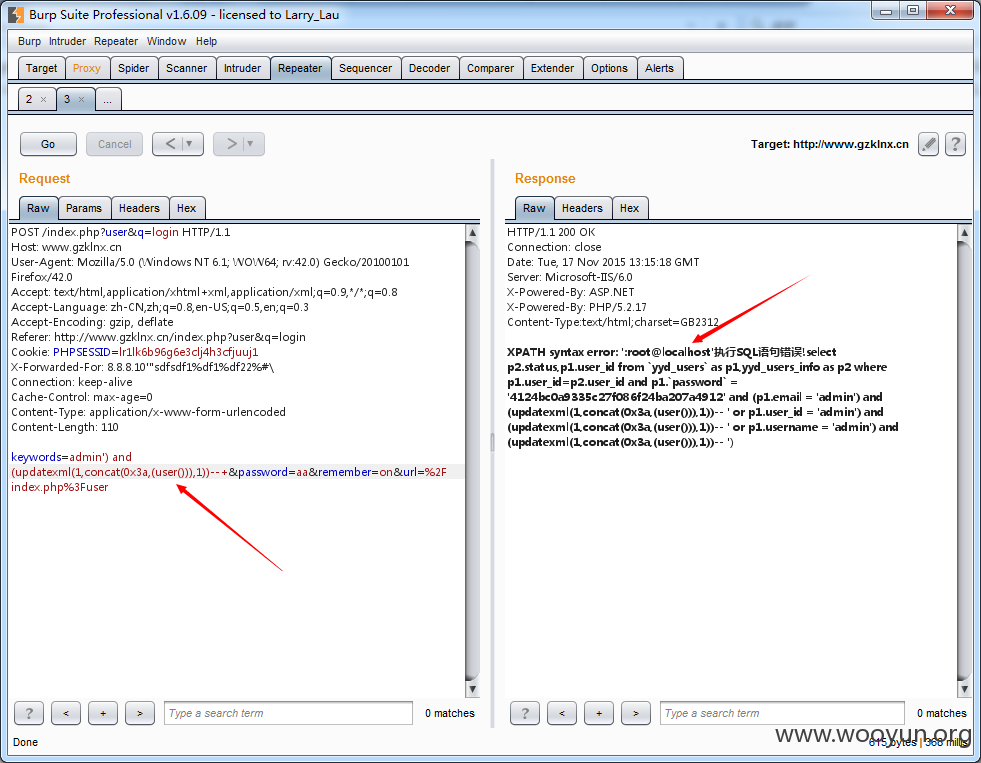Open the Burp menu
The height and width of the screenshot is (763, 981).
(29, 41)
